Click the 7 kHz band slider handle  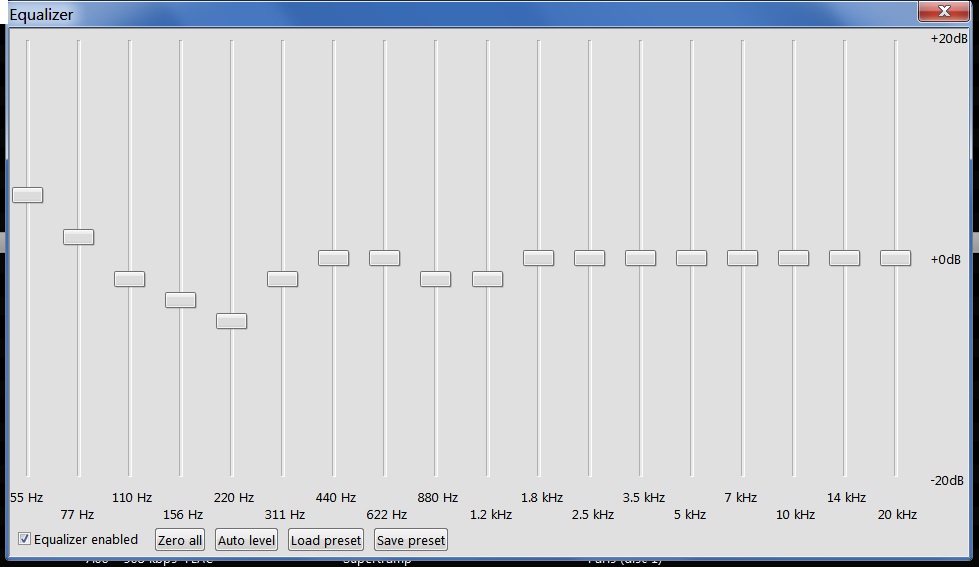pyautogui.click(x=742, y=258)
